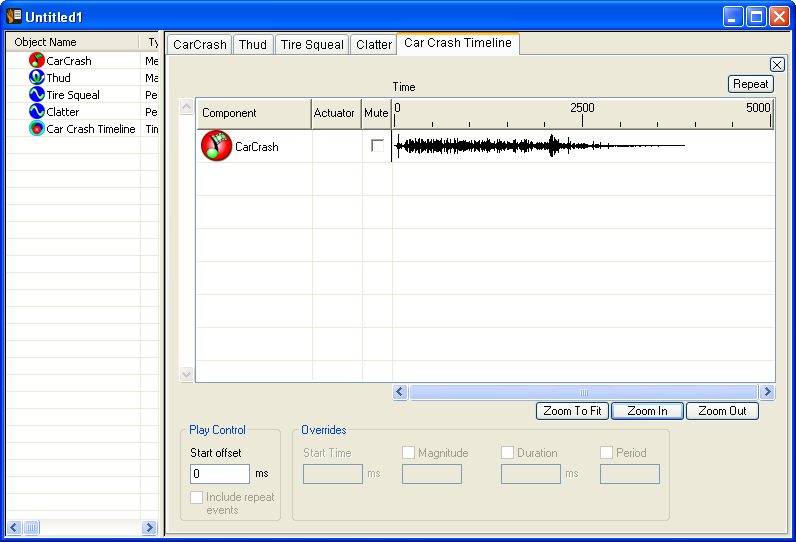Click the 0 mark on time ruler

[397, 108]
